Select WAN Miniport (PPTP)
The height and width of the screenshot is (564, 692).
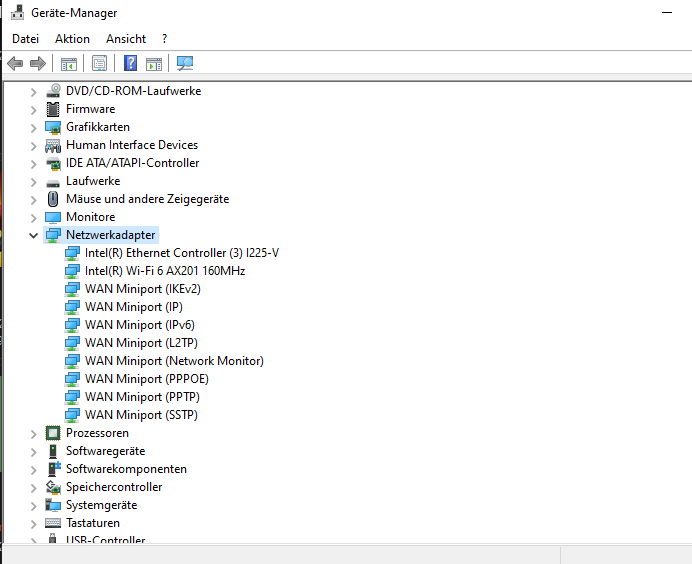click(x=143, y=397)
